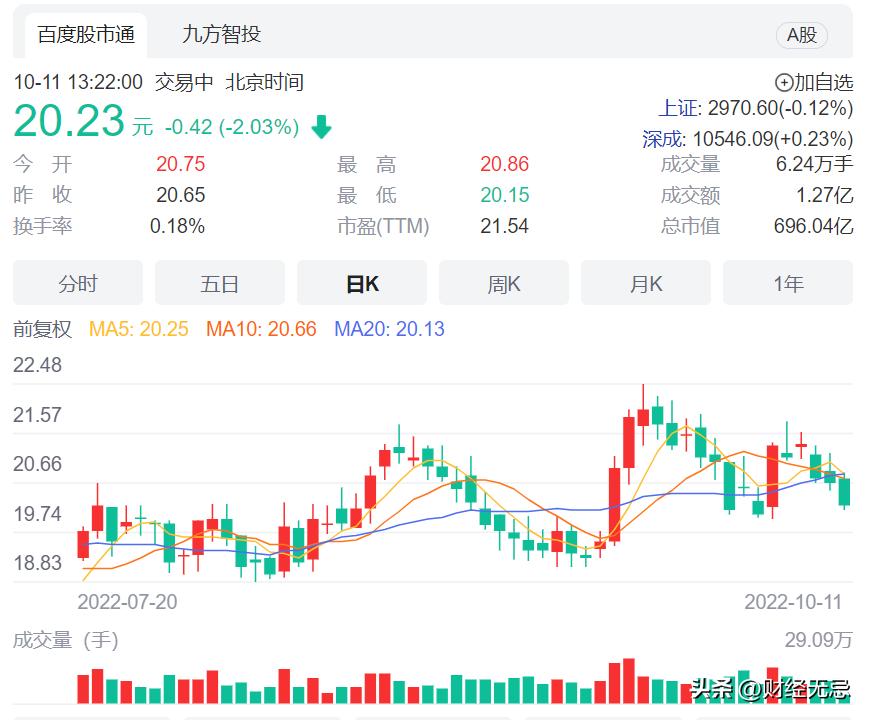Click the A股 market badge
The width and height of the screenshot is (871, 720).
coord(803,34)
